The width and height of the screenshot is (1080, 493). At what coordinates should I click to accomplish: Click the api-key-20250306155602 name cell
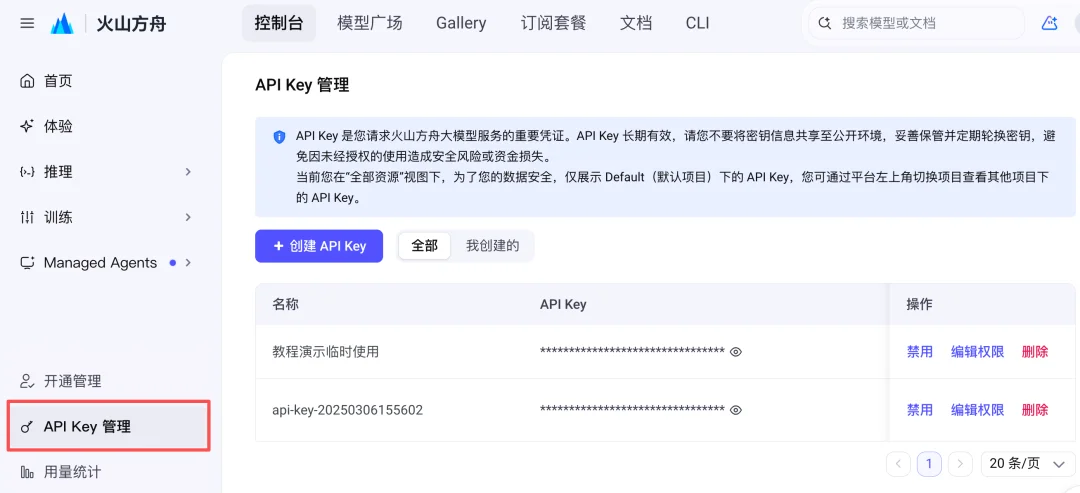coord(348,410)
